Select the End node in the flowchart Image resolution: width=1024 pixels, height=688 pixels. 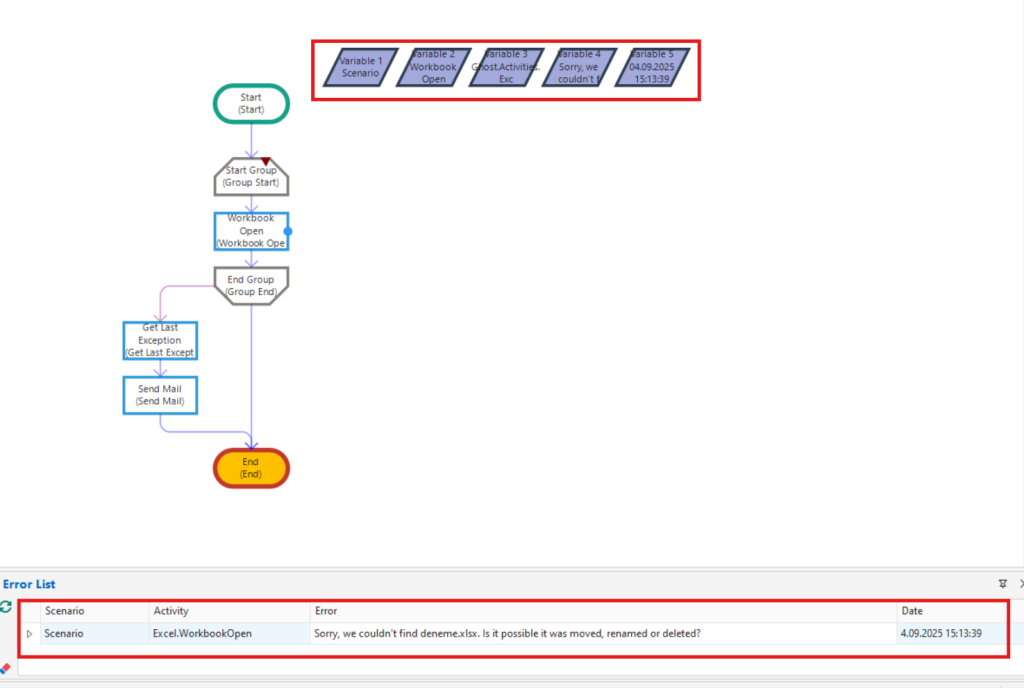point(251,468)
